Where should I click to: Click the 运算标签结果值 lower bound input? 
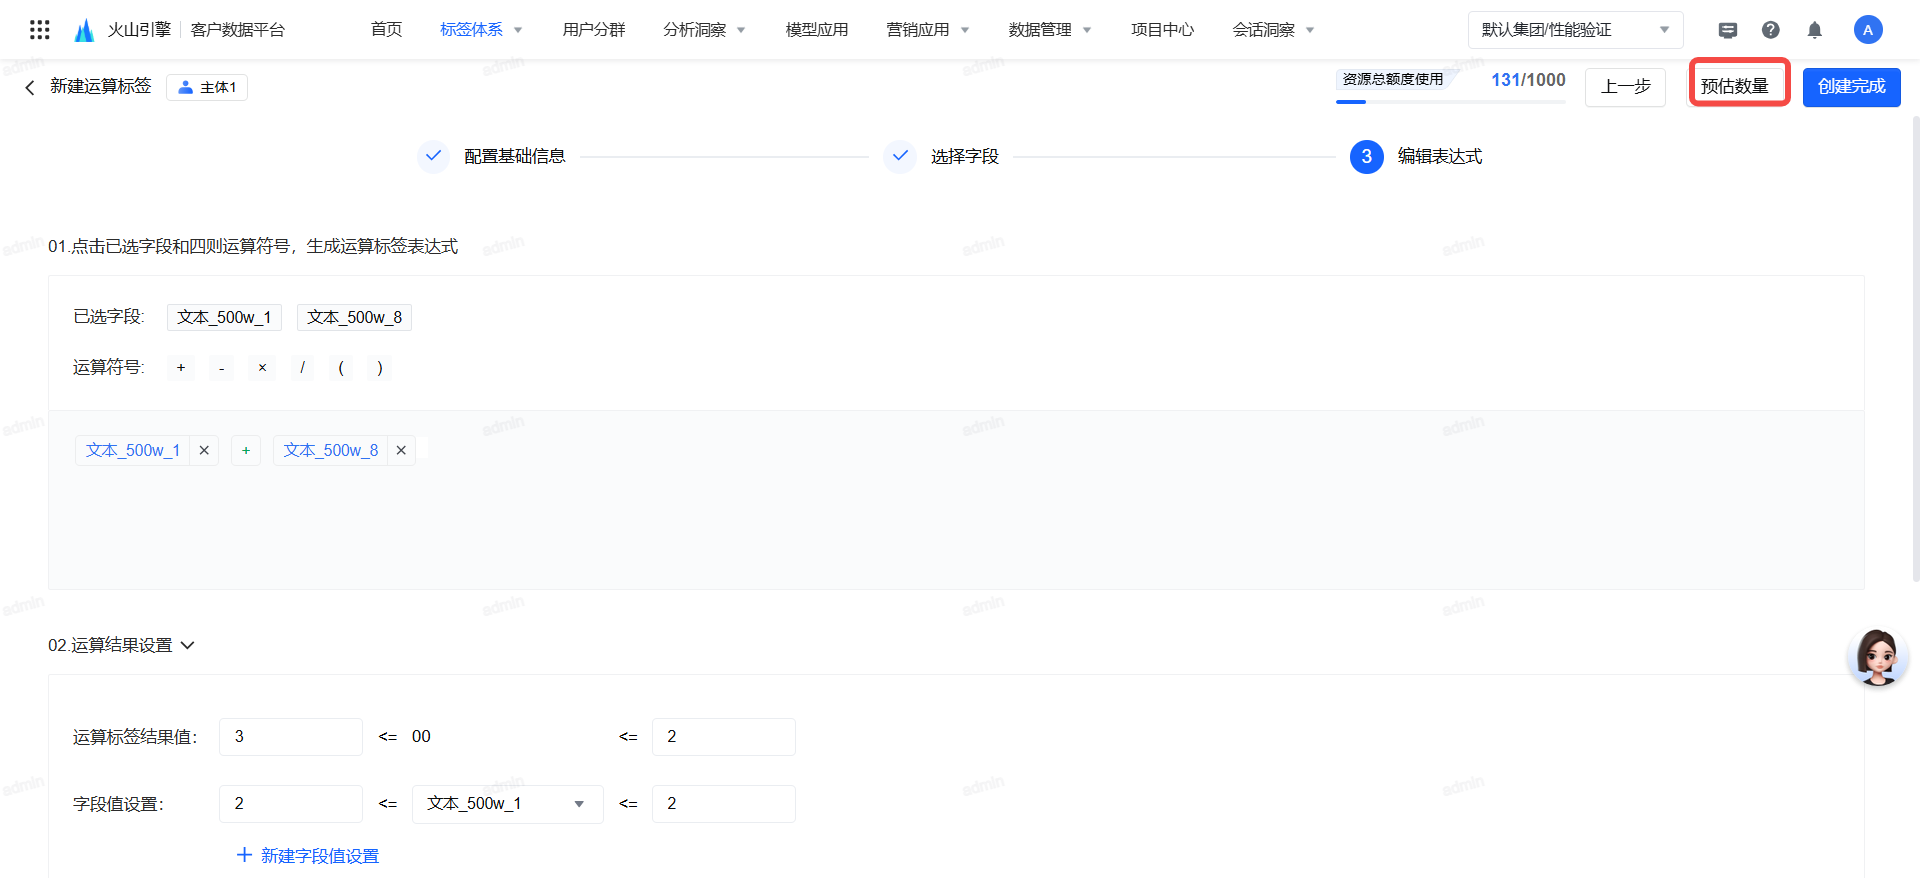[x=291, y=737]
